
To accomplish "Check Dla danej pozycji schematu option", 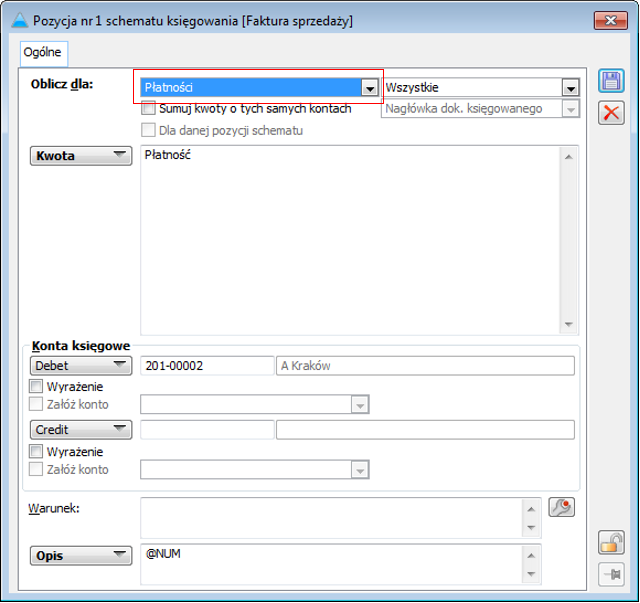I will [x=148, y=130].
